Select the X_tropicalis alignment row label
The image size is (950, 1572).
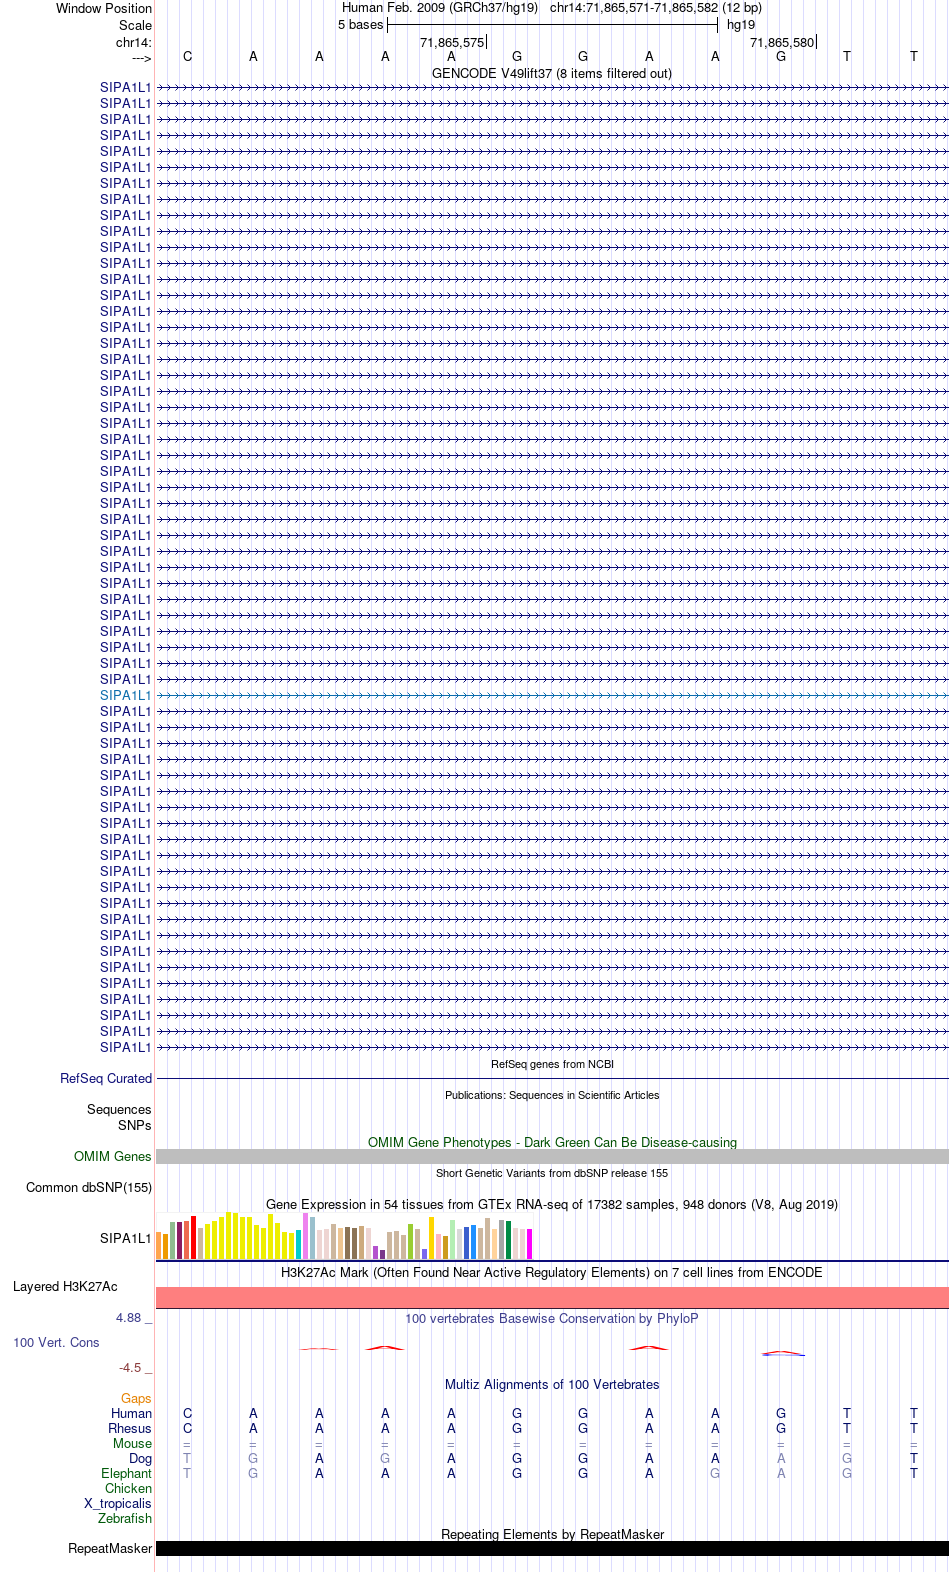click(x=118, y=1503)
